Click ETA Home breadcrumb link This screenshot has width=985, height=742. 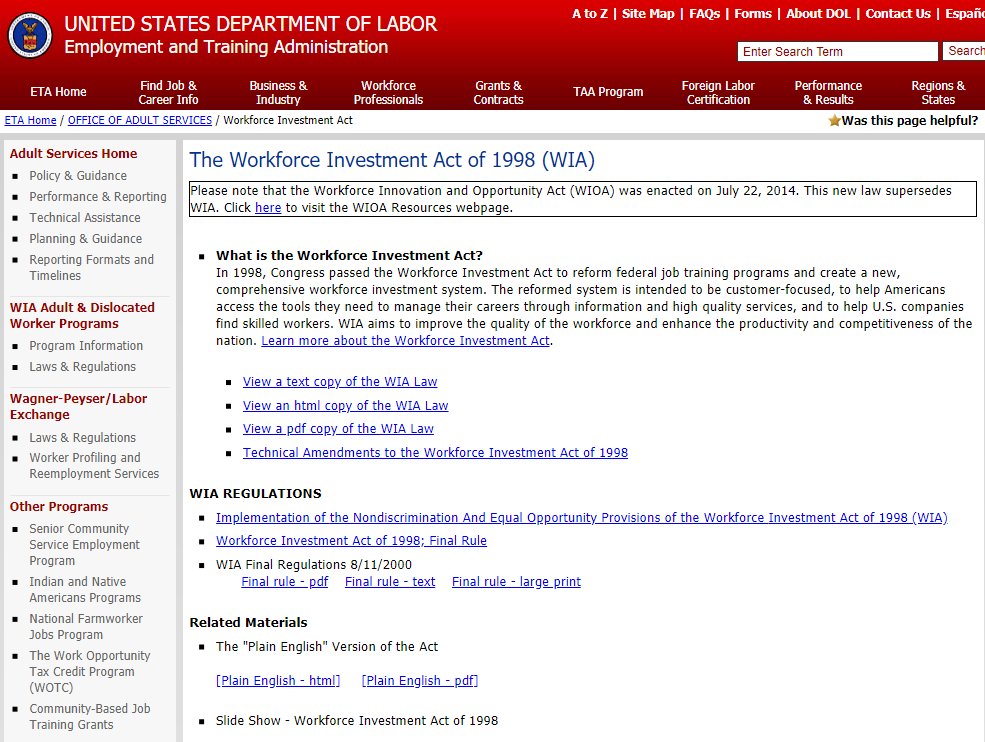30,120
